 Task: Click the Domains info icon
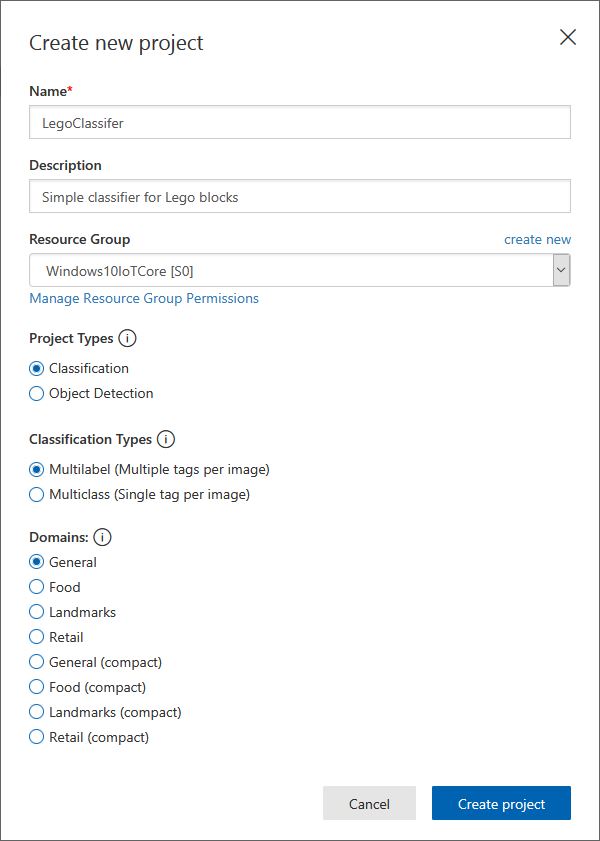[x=103, y=537]
